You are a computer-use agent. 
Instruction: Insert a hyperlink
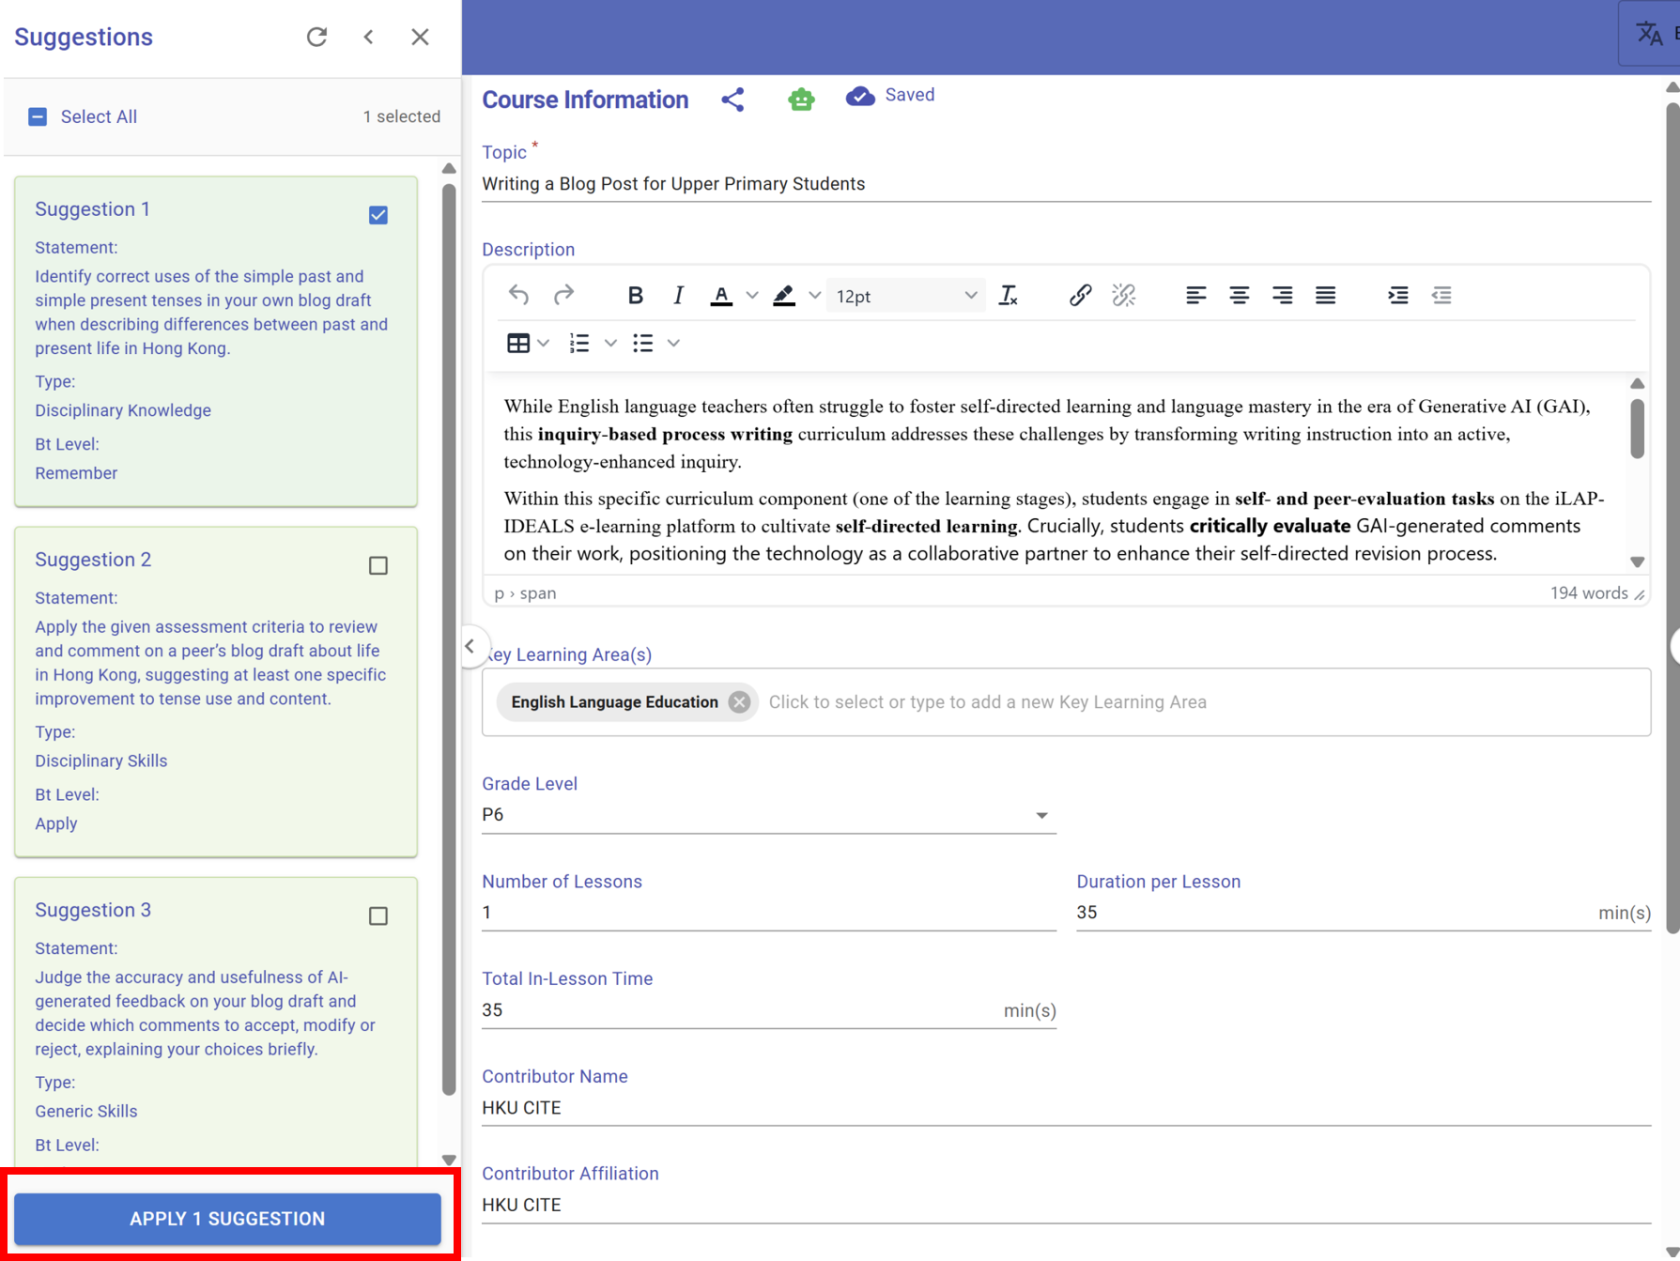pyautogui.click(x=1080, y=295)
